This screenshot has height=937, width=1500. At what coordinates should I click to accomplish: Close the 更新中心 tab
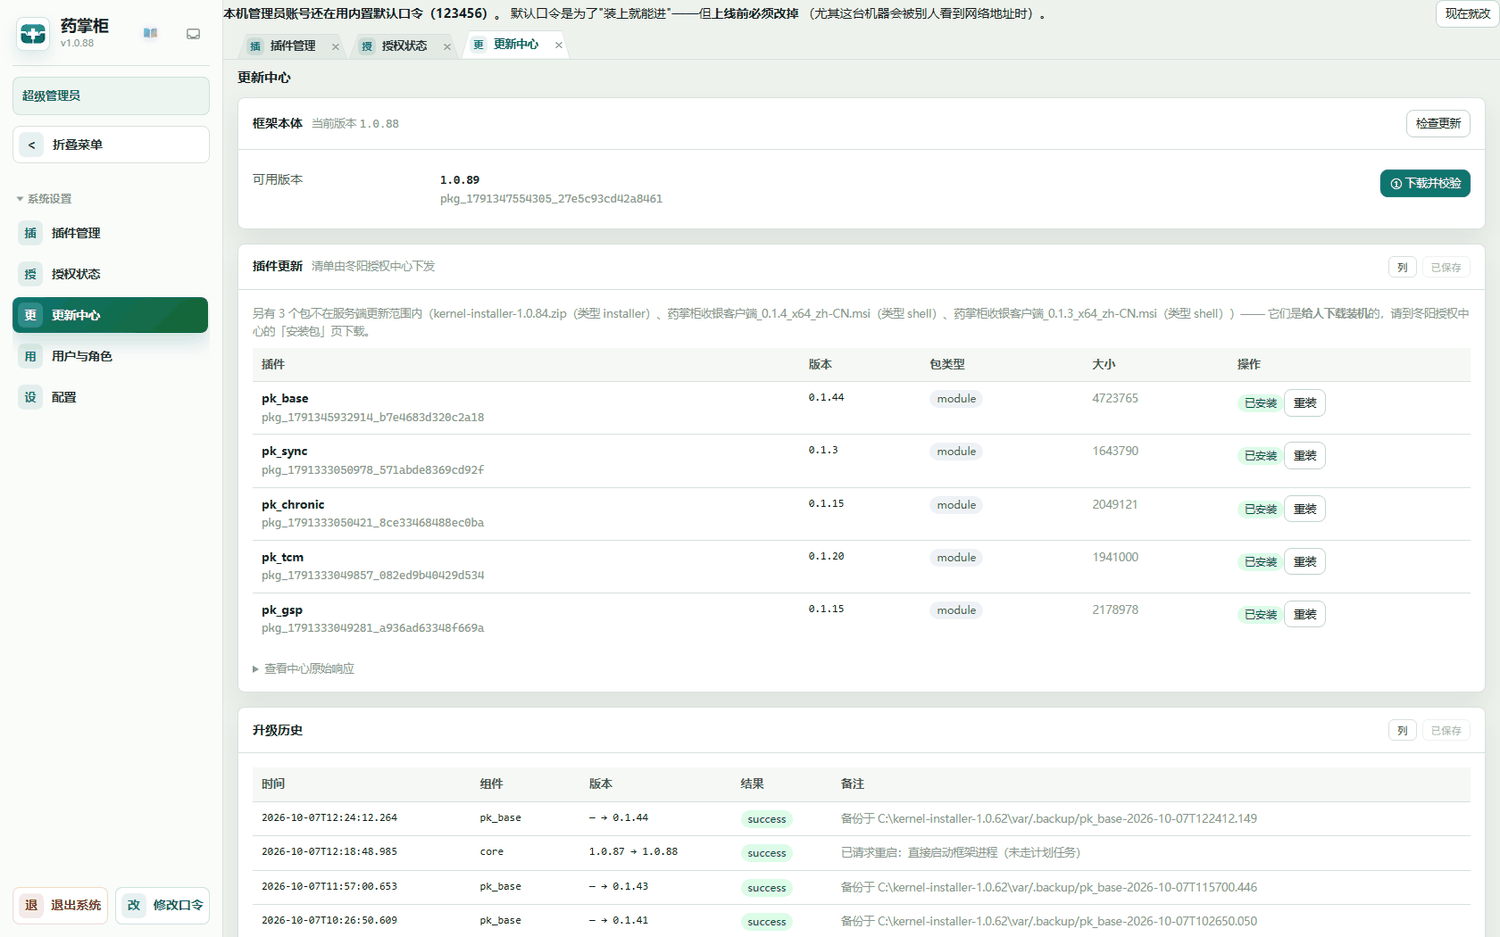(558, 44)
